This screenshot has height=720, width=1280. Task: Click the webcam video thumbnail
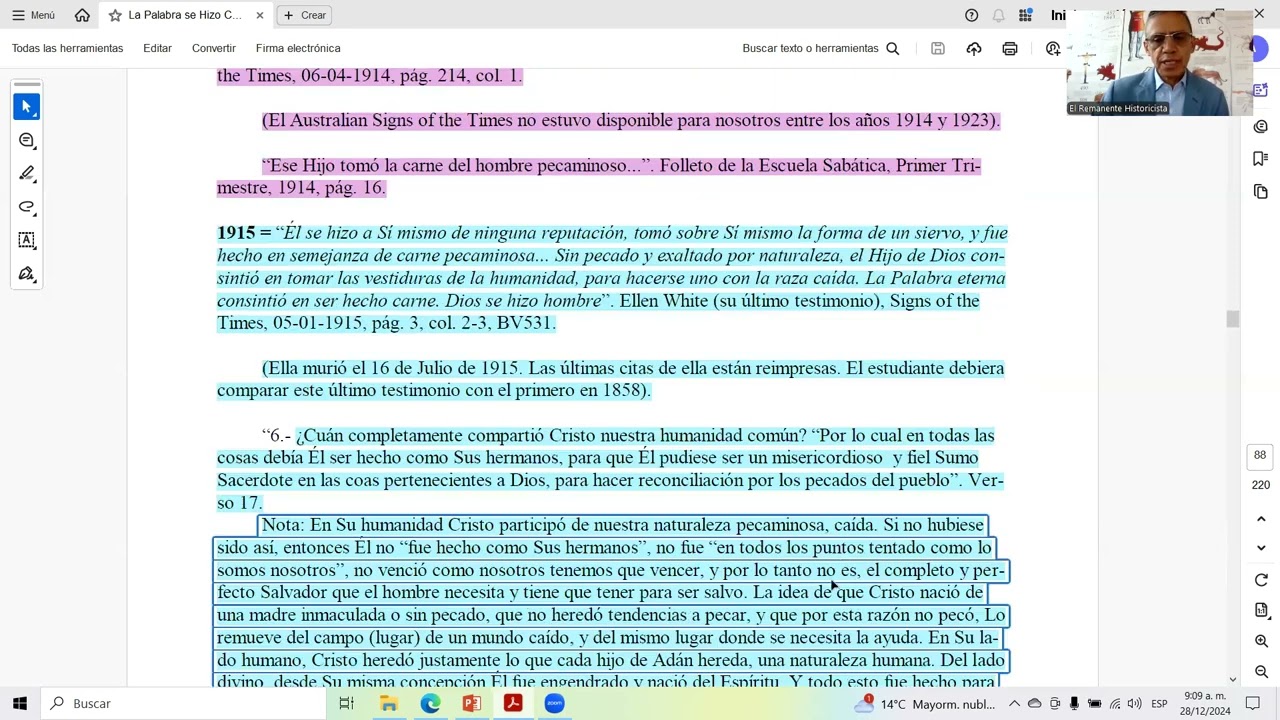(1161, 63)
